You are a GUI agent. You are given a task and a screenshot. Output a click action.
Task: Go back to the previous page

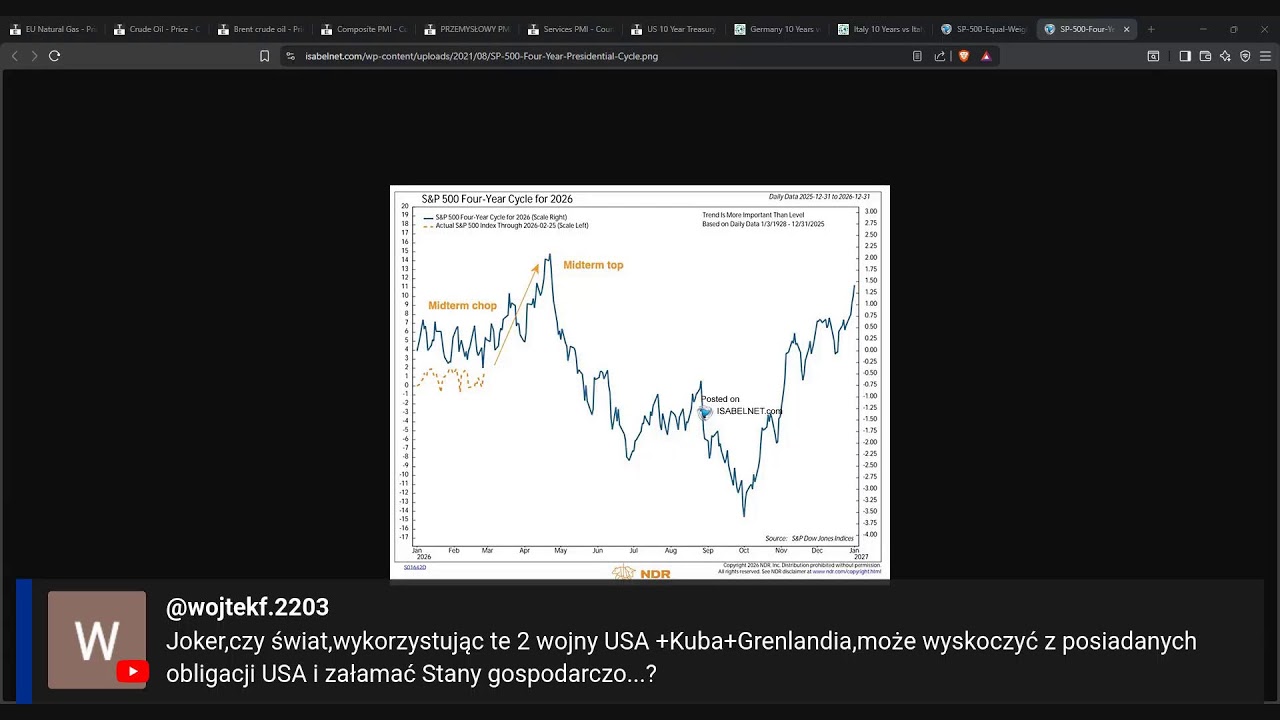(14, 56)
